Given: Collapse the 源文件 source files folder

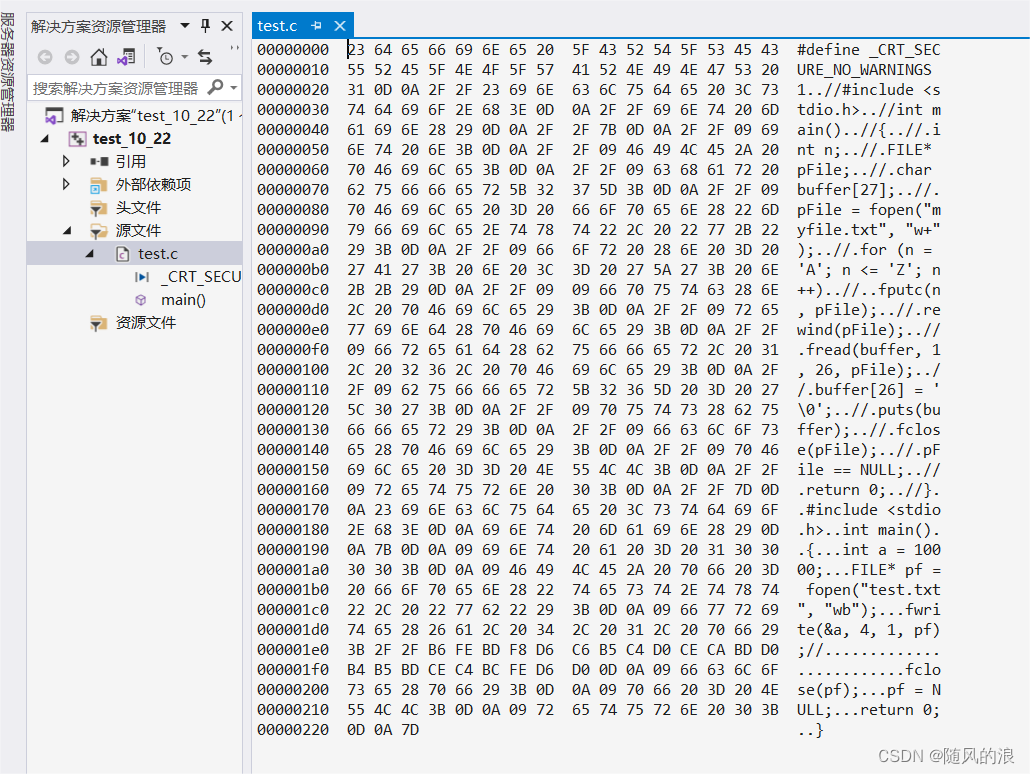Looking at the screenshot, I should (x=67, y=231).
